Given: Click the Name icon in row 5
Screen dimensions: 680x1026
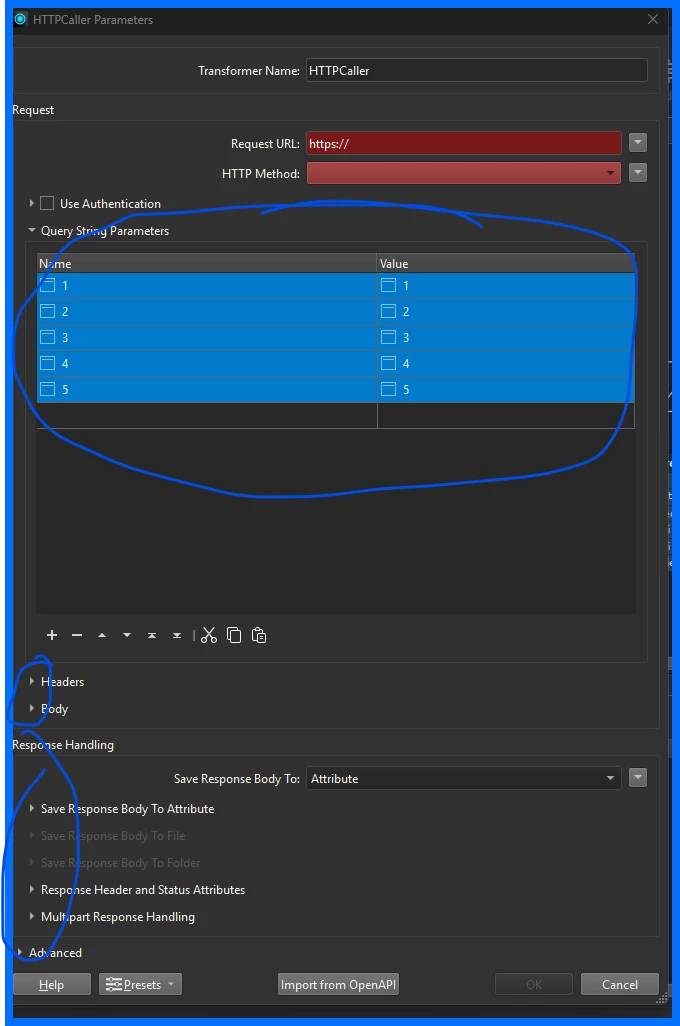Looking at the screenshot, I should [x=47, y=389].
